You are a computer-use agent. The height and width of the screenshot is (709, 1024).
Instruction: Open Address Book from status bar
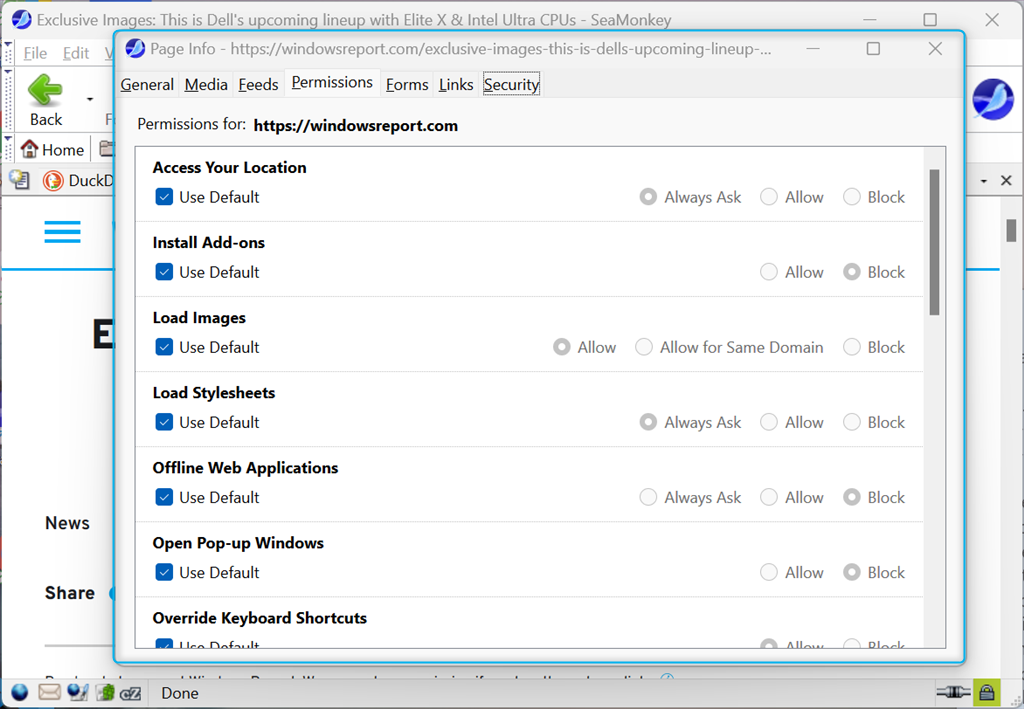click(x=105, y=692)
